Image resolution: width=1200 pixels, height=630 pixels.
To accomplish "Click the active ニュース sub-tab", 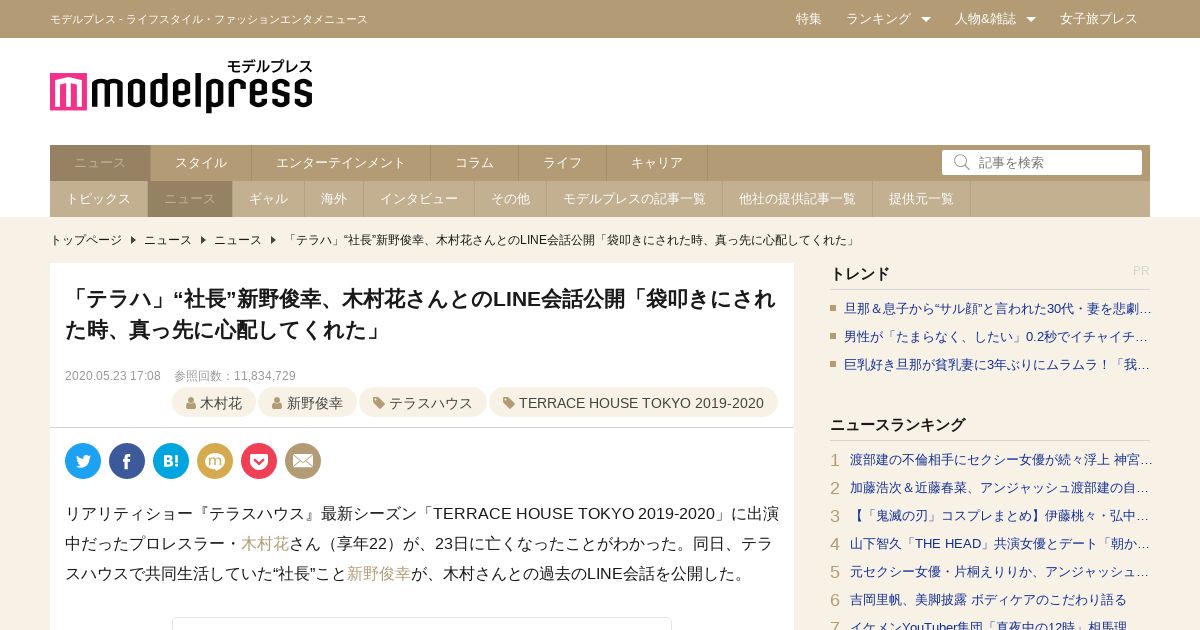I will click(x=190, y=199).
